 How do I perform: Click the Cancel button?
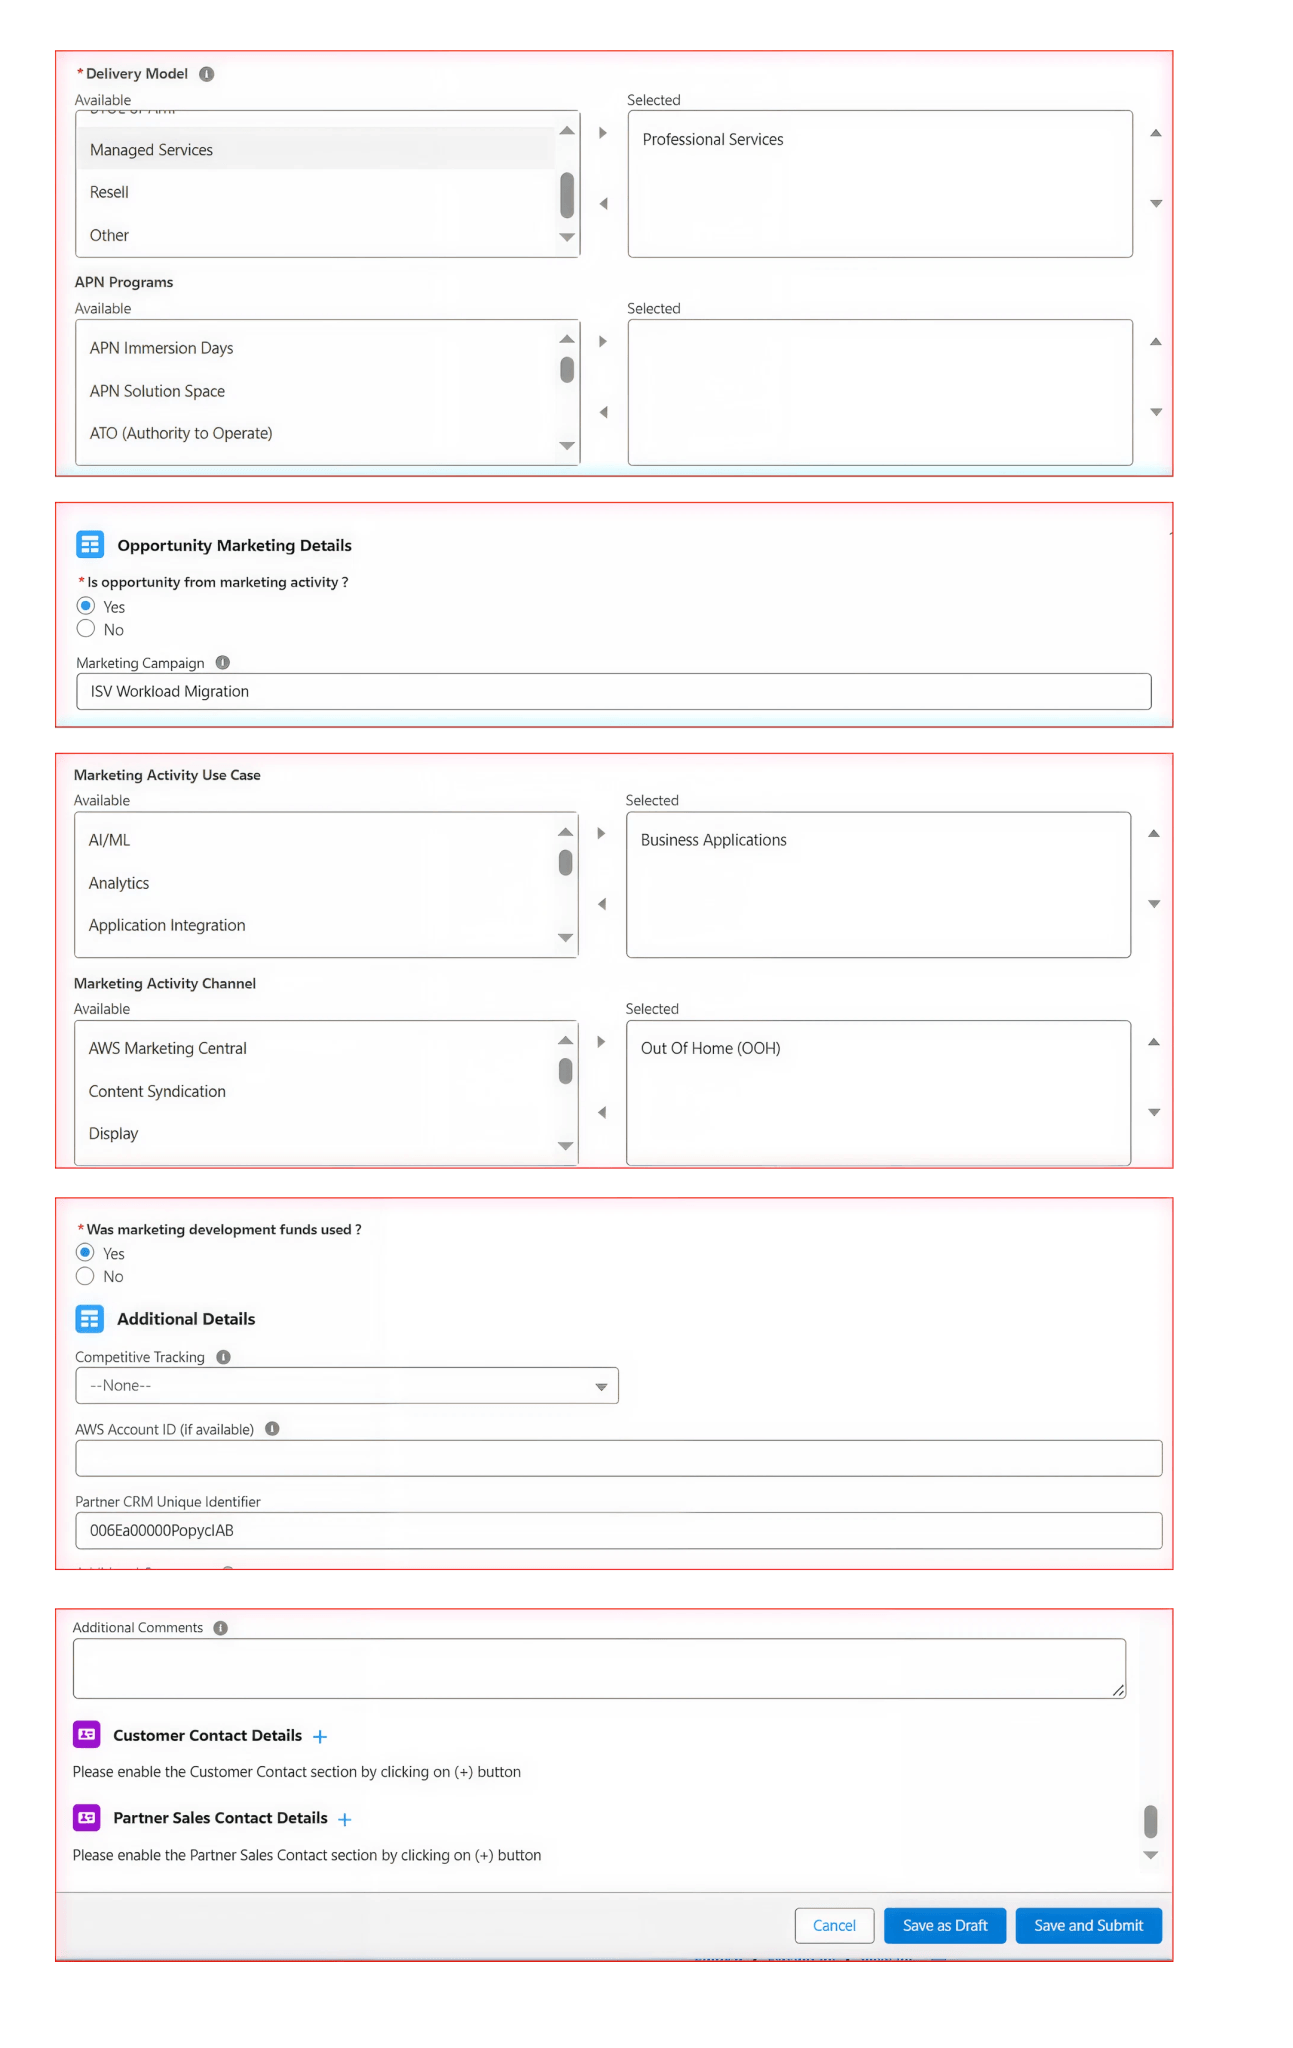(x=834, y=1925)
